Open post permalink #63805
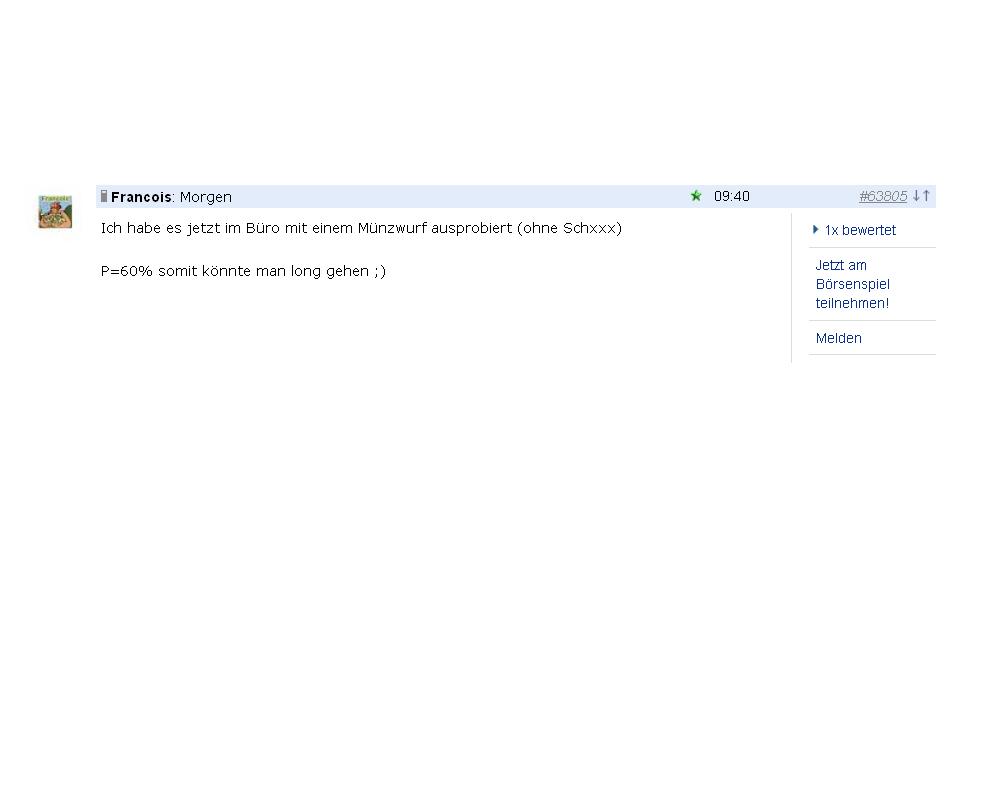The width and height of the screenshot is (1000, 800). click(883, 196)
